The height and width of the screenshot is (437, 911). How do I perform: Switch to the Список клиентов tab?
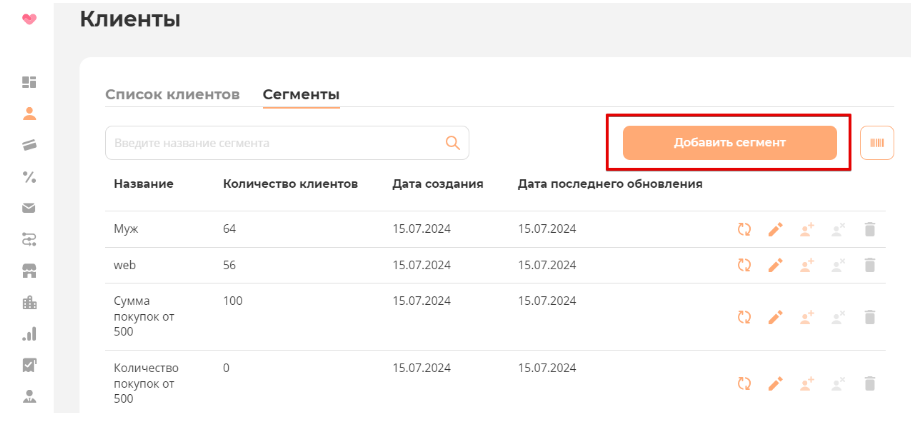point(172,95)
